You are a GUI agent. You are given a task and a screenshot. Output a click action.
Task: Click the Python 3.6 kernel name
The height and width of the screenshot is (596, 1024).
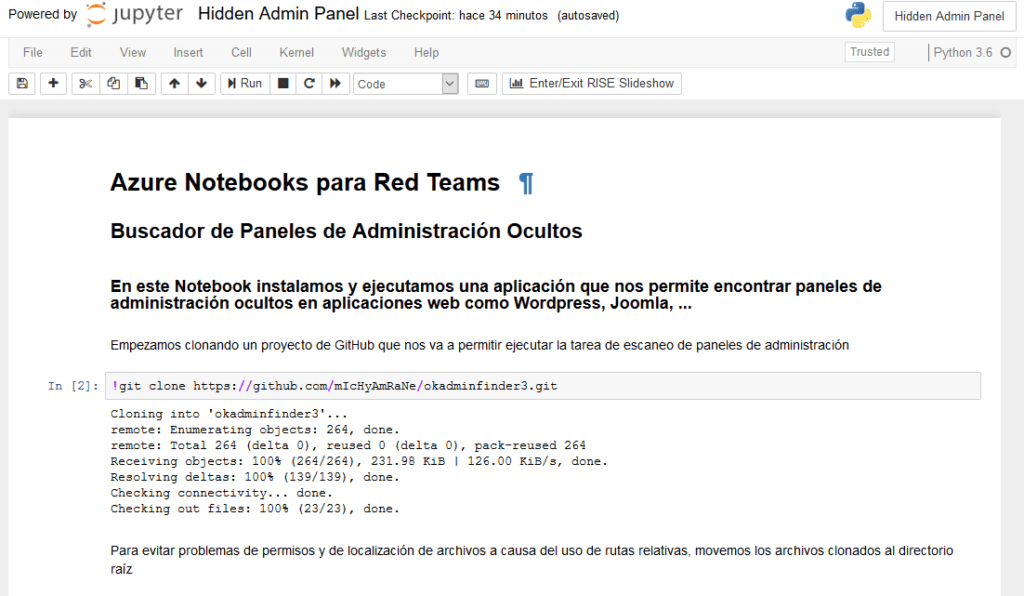point(963,52)
